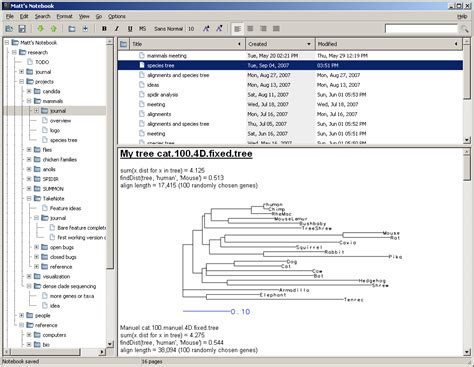Click the folder icon in list header

pyautogui.click(x=123, y=44)
